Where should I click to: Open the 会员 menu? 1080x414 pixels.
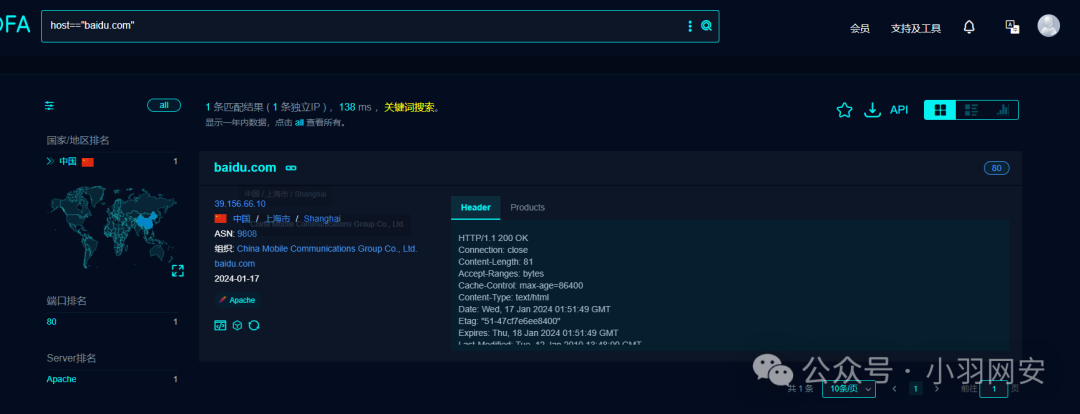[x=860, y=28]
